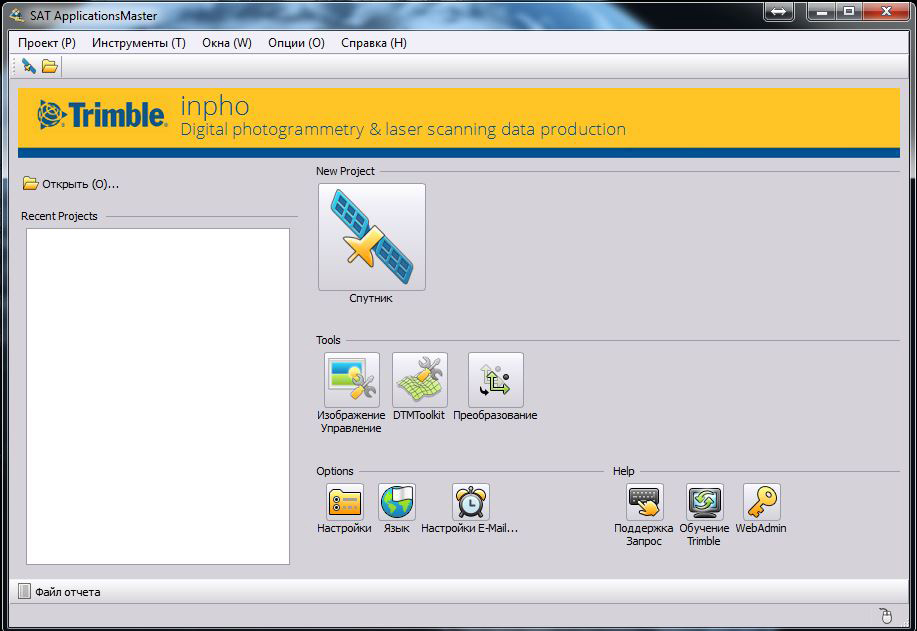917x631 pixels.
Task: Click the Открыть (O)... folder link
Action: point(71,184)
